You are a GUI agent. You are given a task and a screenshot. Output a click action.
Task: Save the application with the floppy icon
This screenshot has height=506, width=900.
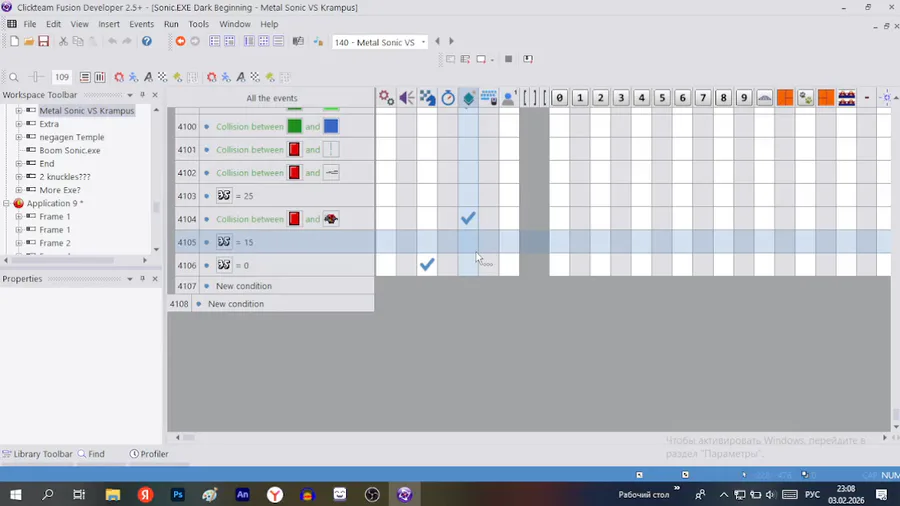(x=44, y=41)
